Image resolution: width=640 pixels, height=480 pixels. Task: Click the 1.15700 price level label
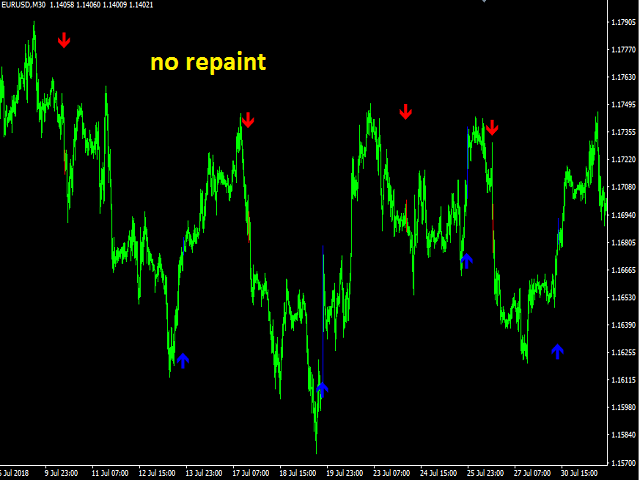tap(624, 463)
